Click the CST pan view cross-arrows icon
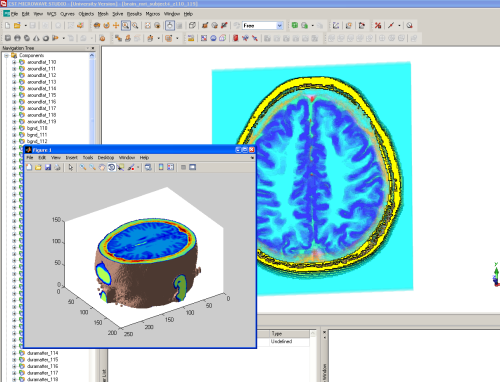The height and width of the screenshot is (382, 500). pyautogui.click(x=116, y=26)
